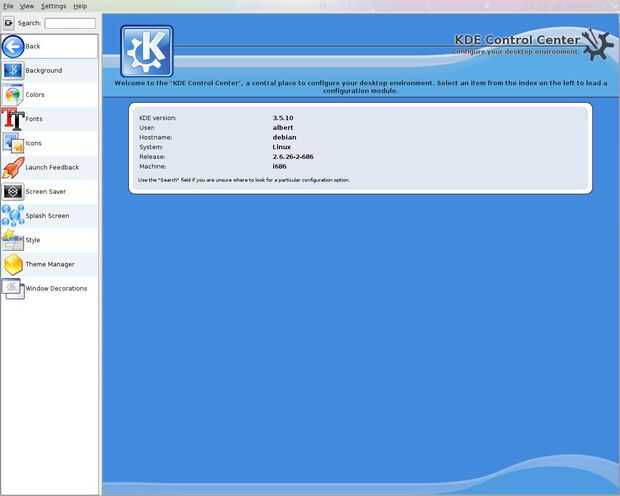Open the Theme Manager icon
Viewport: 620px width, 496px height.
click(13, 264)
